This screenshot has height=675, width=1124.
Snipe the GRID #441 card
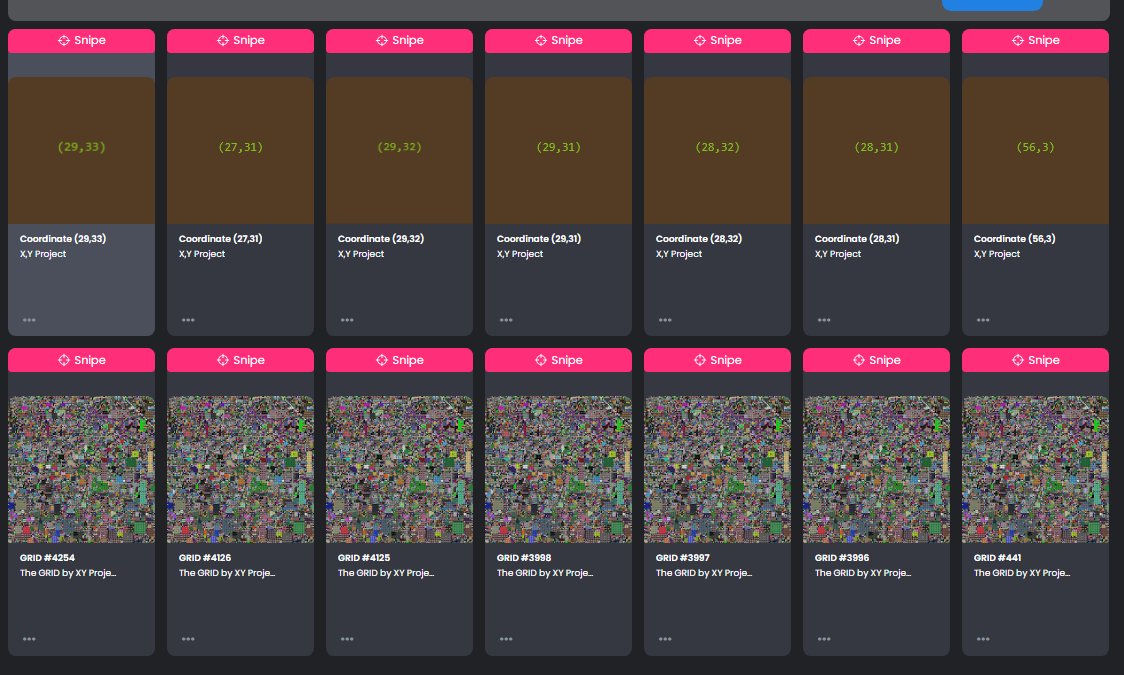(x=1035, y=360)
